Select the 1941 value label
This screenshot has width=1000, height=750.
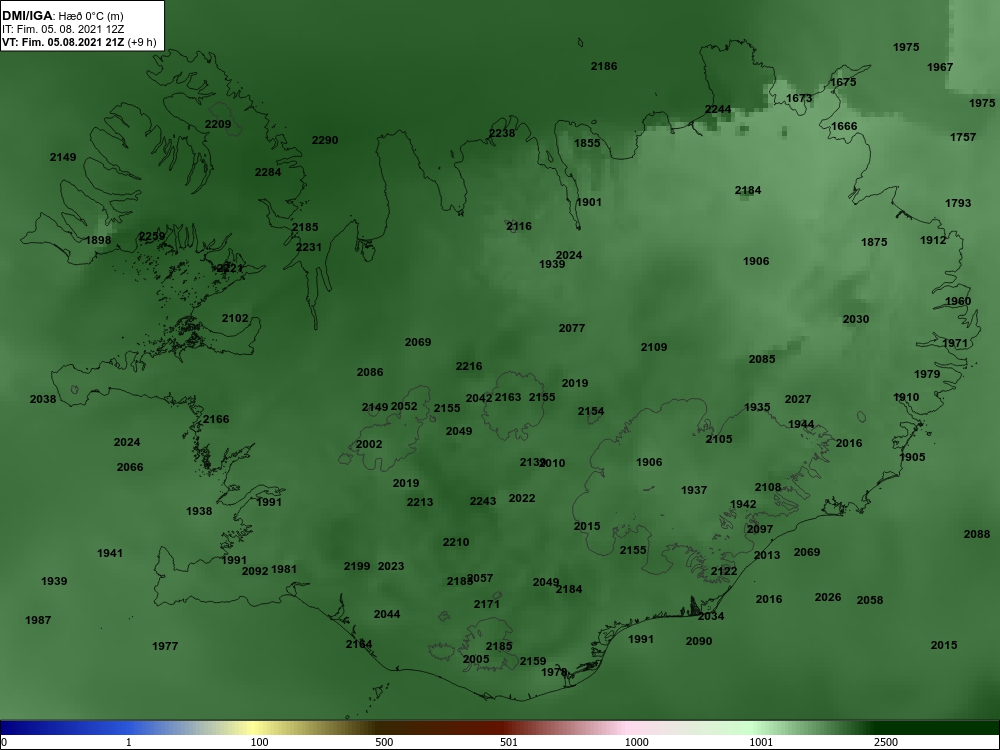pos(110,554)
